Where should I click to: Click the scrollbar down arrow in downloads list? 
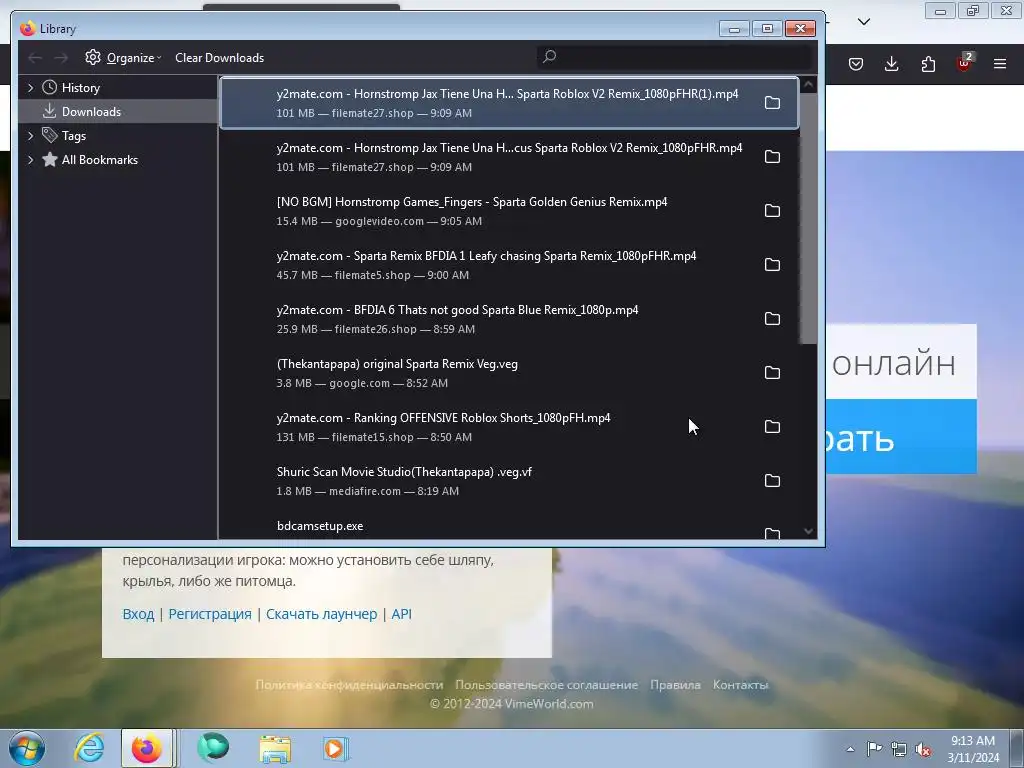tap(808, 531)
